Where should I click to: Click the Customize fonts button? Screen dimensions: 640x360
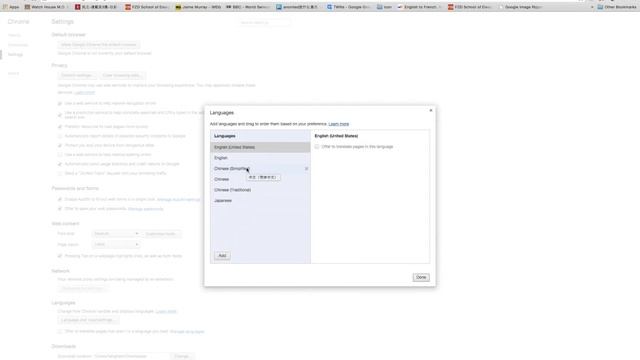click(x=162, y=234)
